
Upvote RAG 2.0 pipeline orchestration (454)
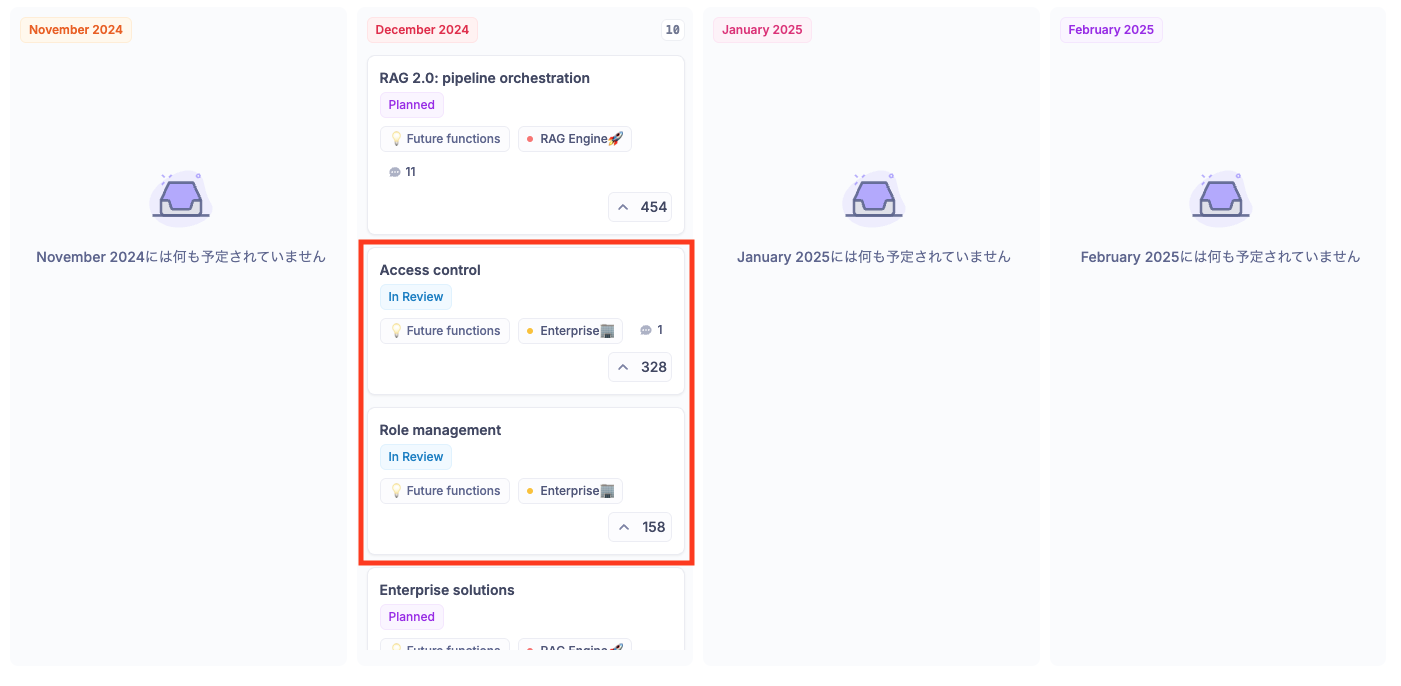tap(640, 207)
